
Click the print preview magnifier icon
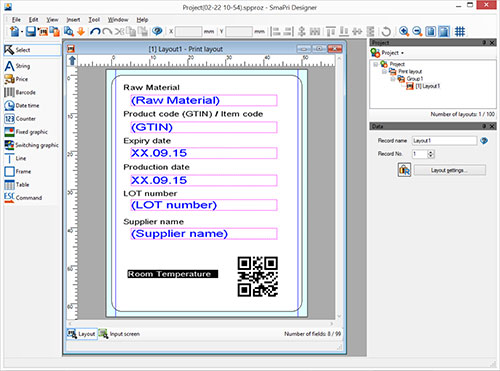point(68,31)
